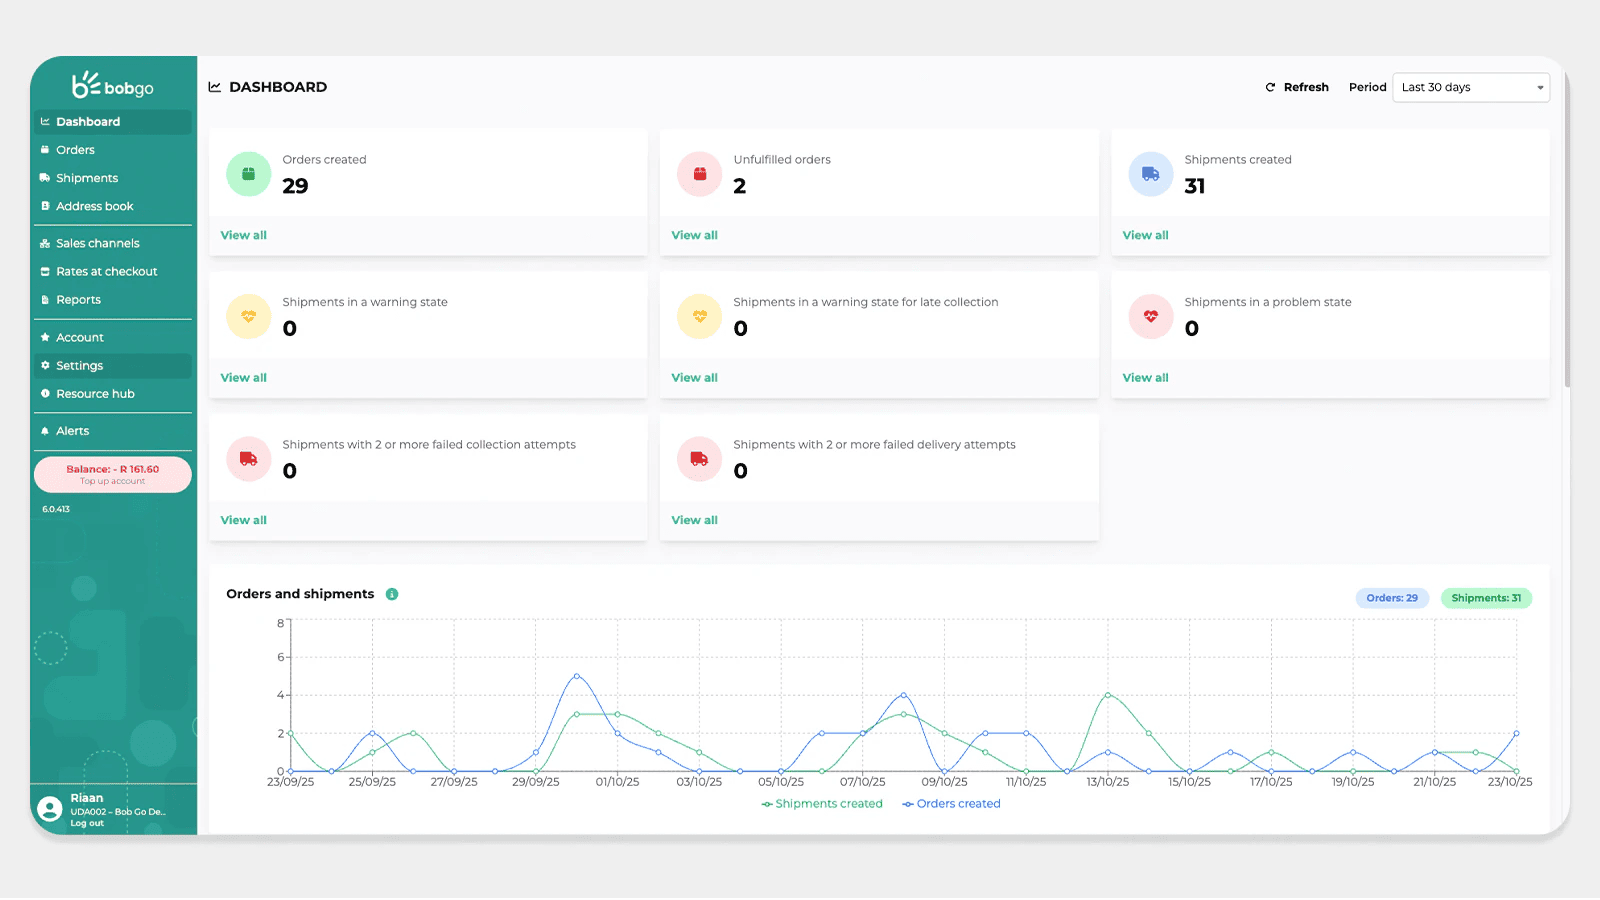The image size is (1600, 900).
Task: Toggle the Orders created legend on the chart
Action: point(951,804)
